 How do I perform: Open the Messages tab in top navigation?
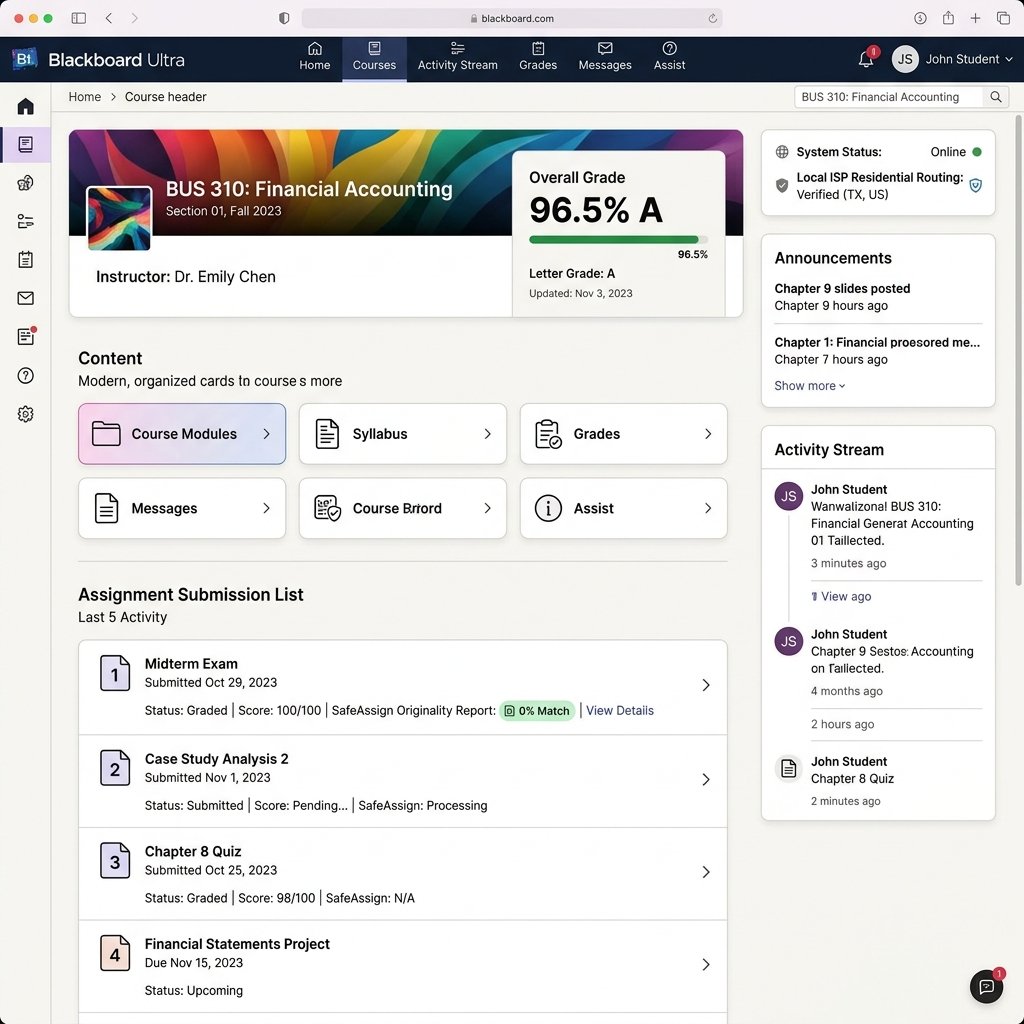pyautogui.click(x=605, y=57)
